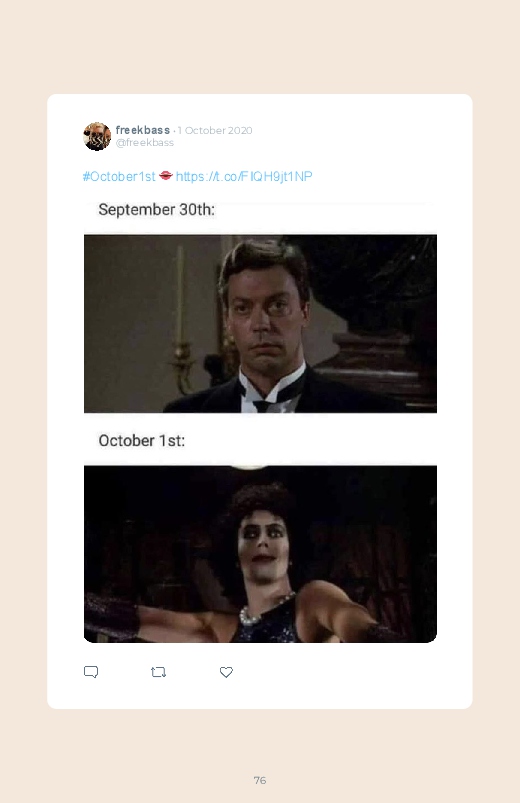Click the freekbass display name

(x=142, y=130)
